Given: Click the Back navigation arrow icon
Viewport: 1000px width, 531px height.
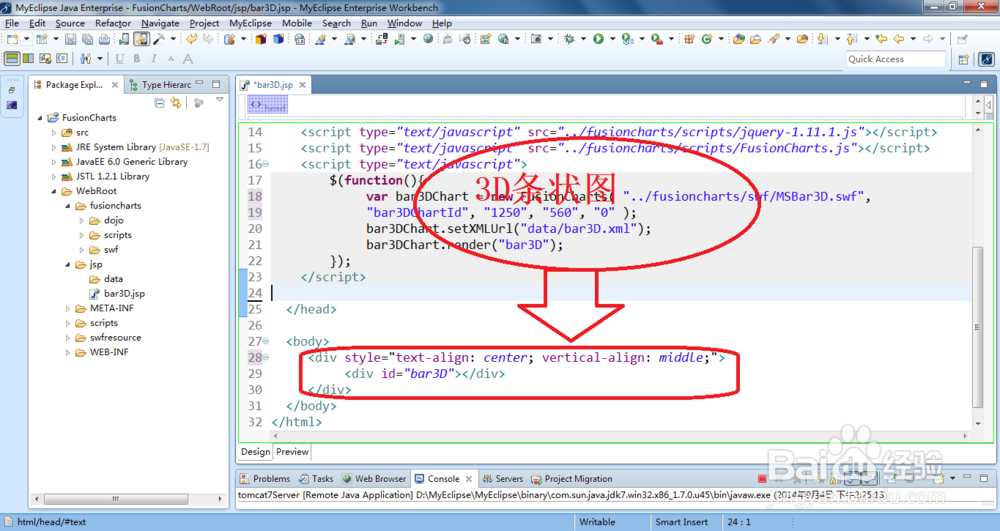Looking at the screenshot, I should point(899,40).
